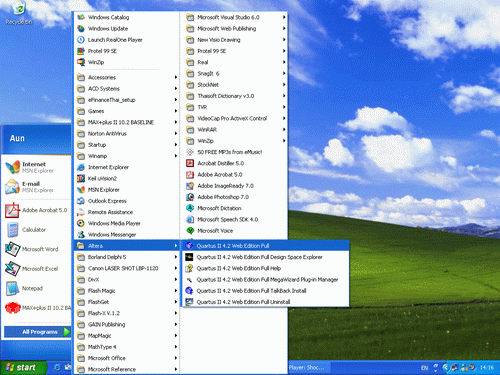Open Quartus II Design Space Explorer entry
This screenshot has height=375, width=500.
(265, 257)
